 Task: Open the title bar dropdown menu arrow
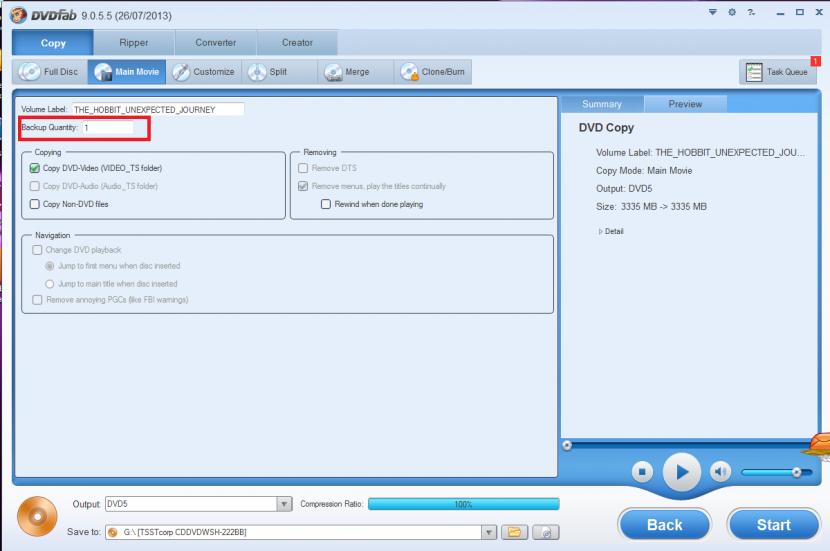click(x=713, y=12)
